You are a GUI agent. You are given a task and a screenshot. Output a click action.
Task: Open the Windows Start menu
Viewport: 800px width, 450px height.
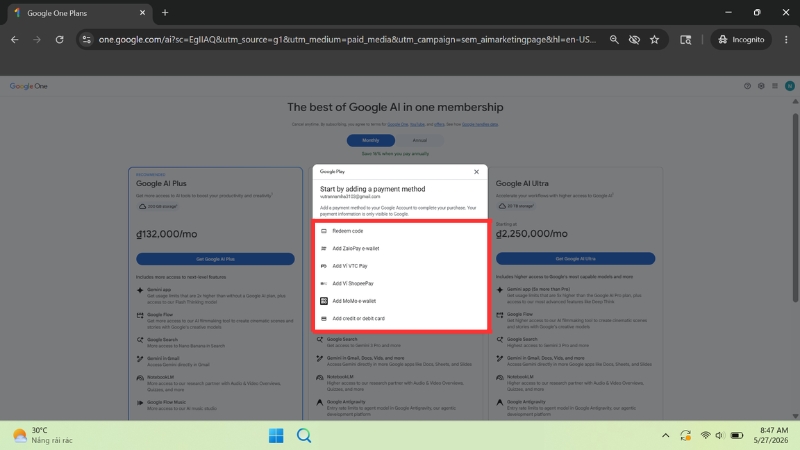click(x=276, y=435)
